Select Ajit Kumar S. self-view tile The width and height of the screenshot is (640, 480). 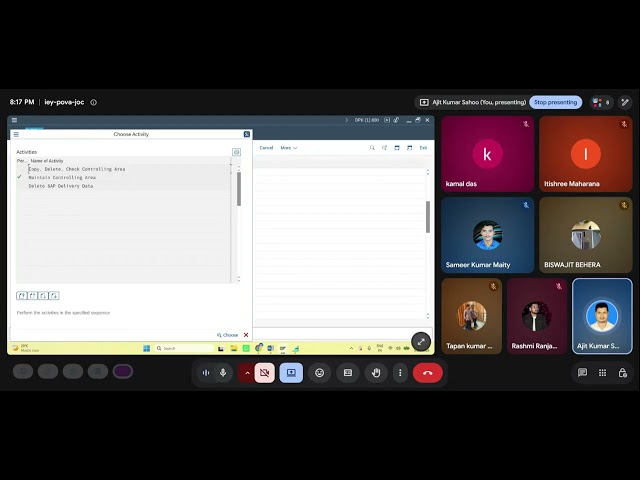click(602, 316)
